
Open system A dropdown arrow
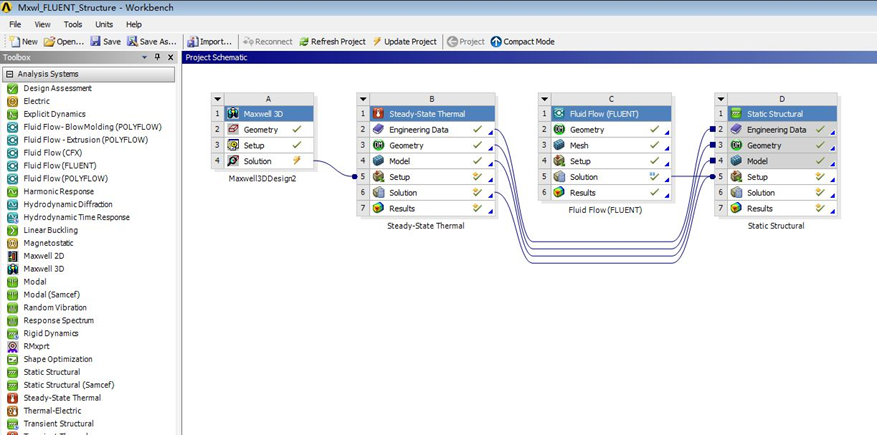coord(218,99)
